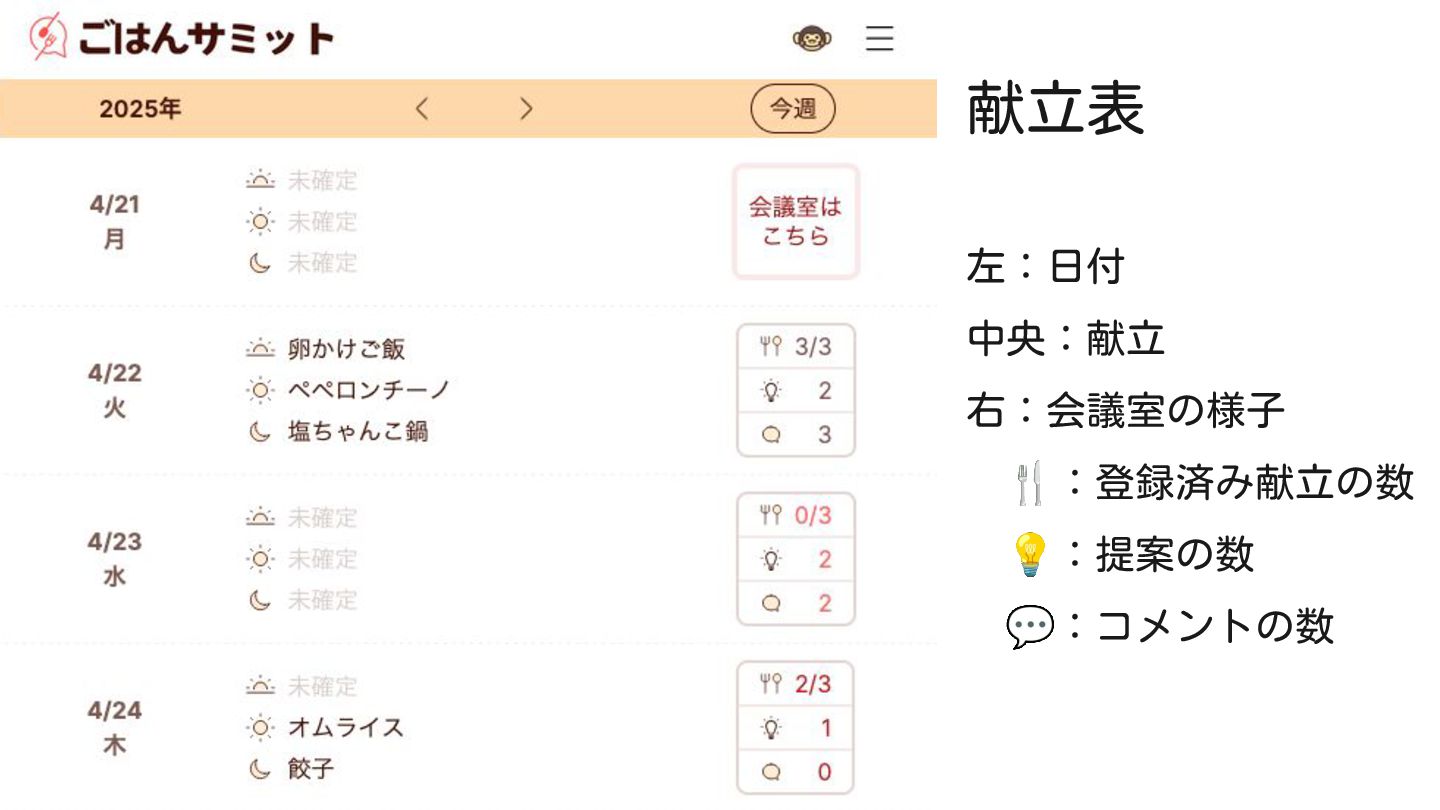Click the moon icon beside 塩ちゃんこ鍋
The image size is (1440, 810).
(260, 432)
